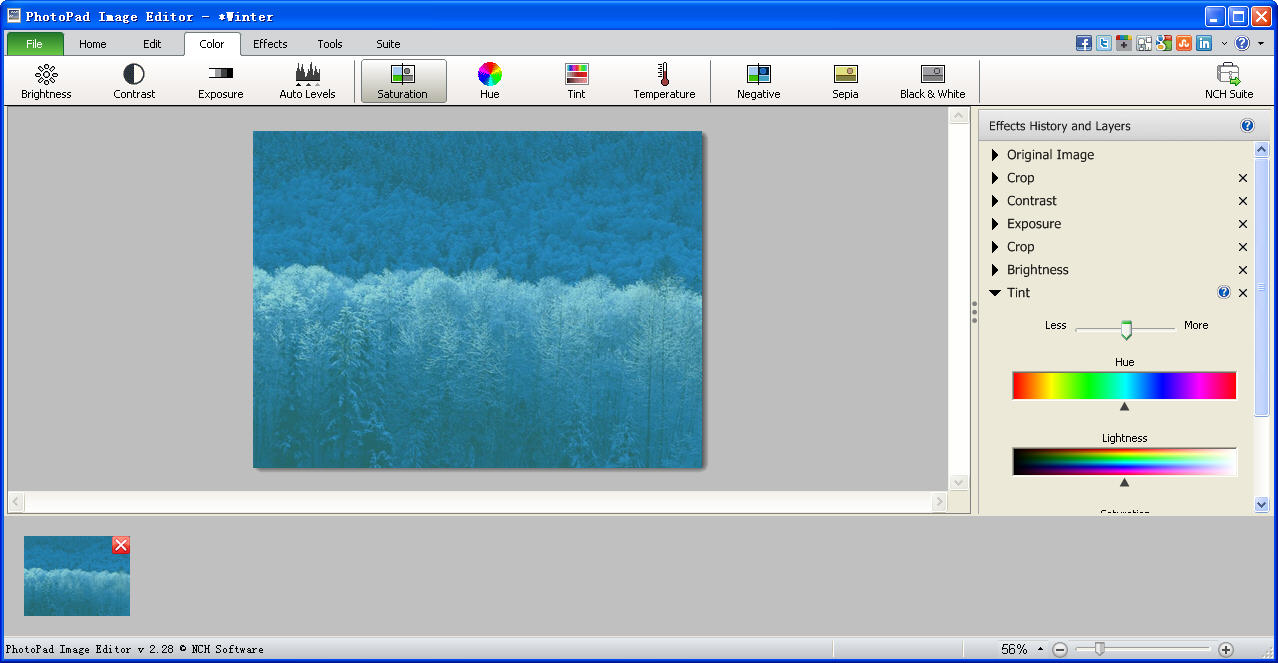Delete the Contrast layer
The image size is (1278, 663).
(x=1243, y=201)
